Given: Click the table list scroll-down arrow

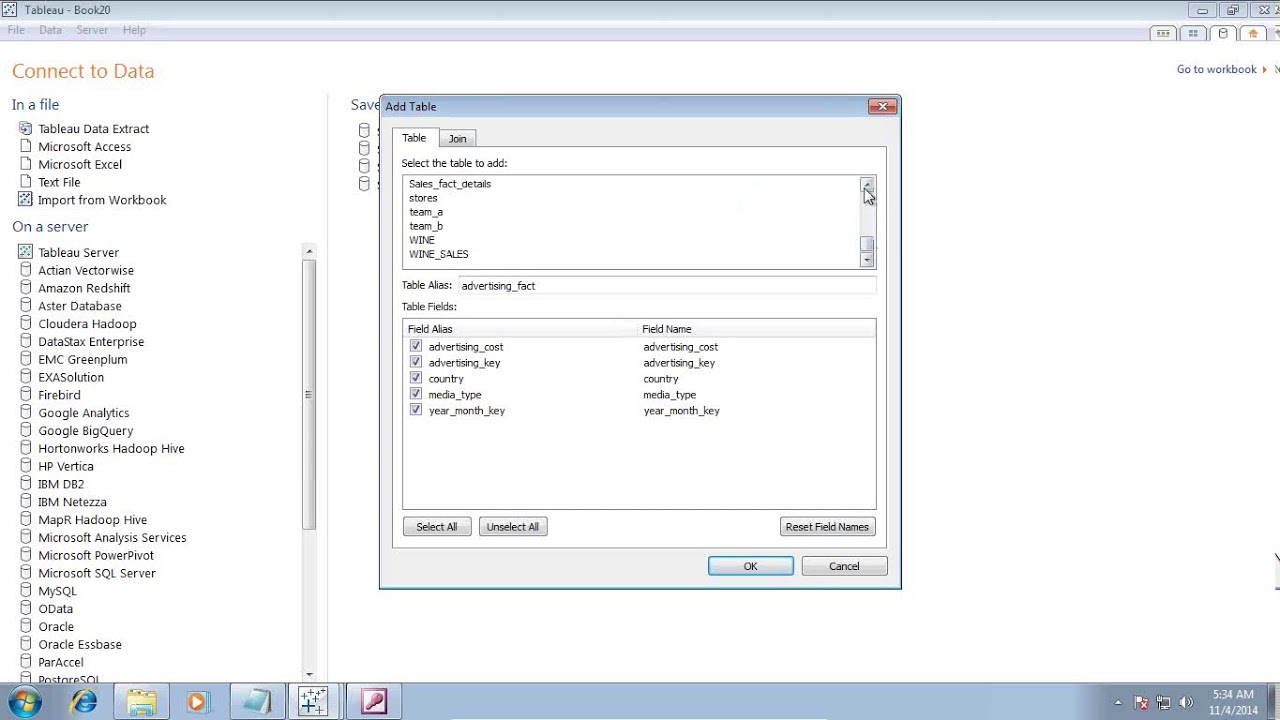Looking at the screenshot, I should click(x=867, y=260).
